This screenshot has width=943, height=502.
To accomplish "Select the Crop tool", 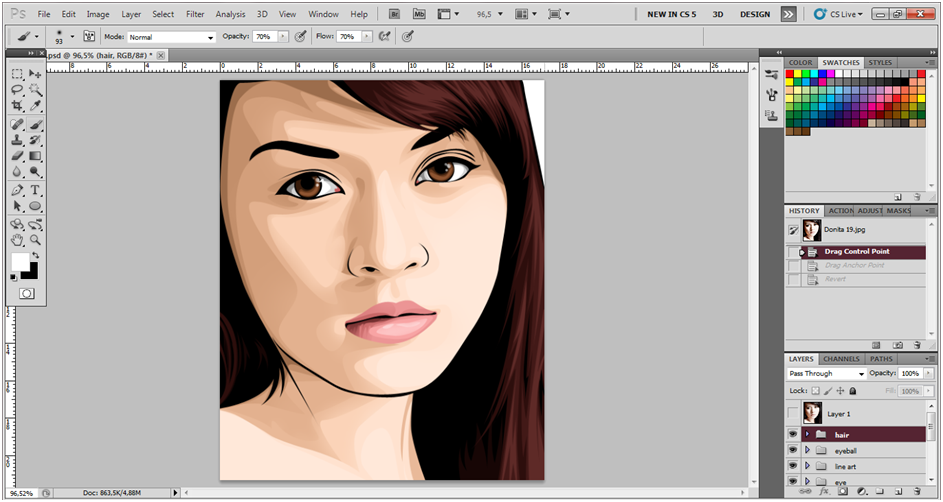I will 17,105.
